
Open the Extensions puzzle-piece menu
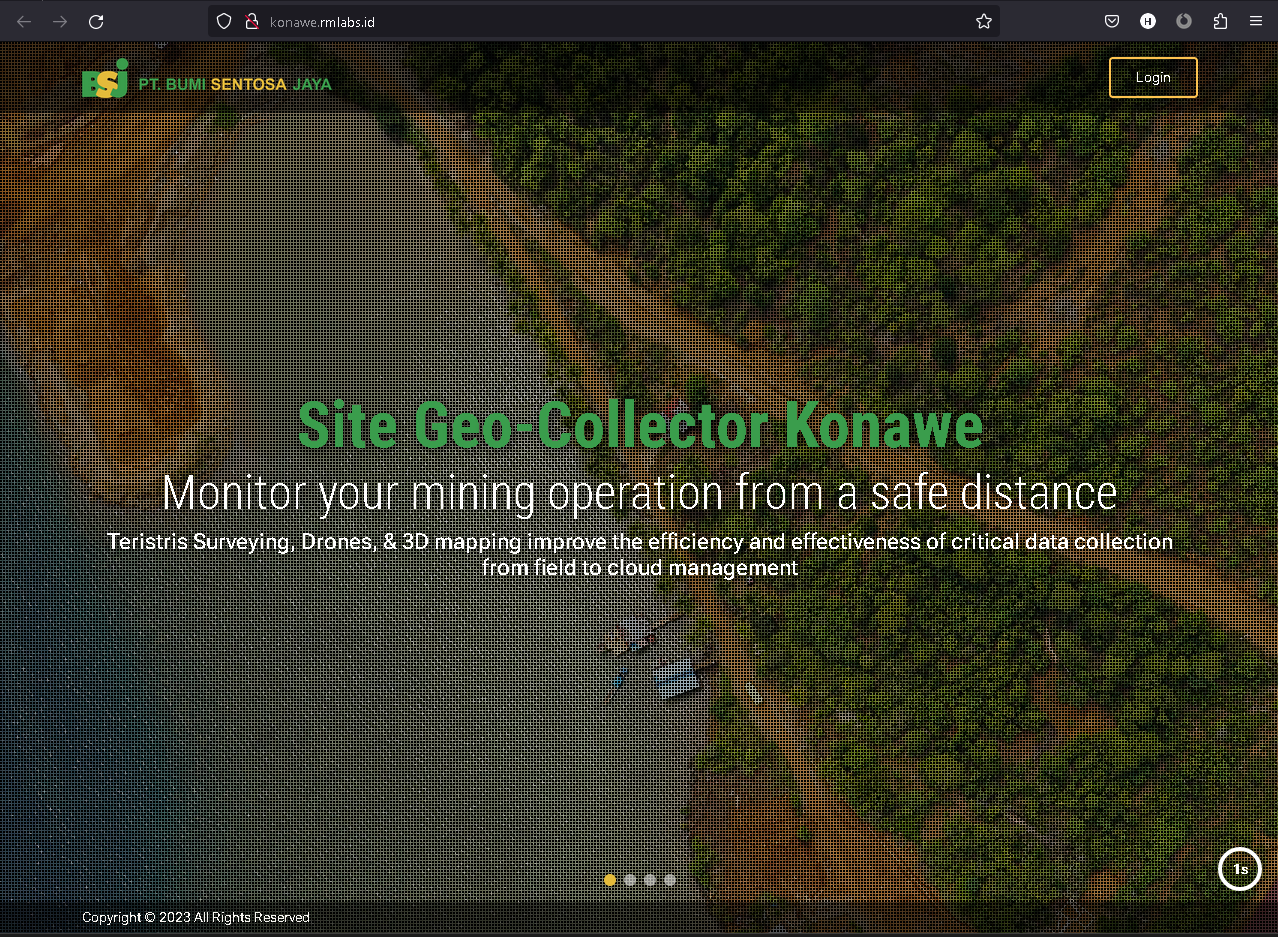point(1220,21)
